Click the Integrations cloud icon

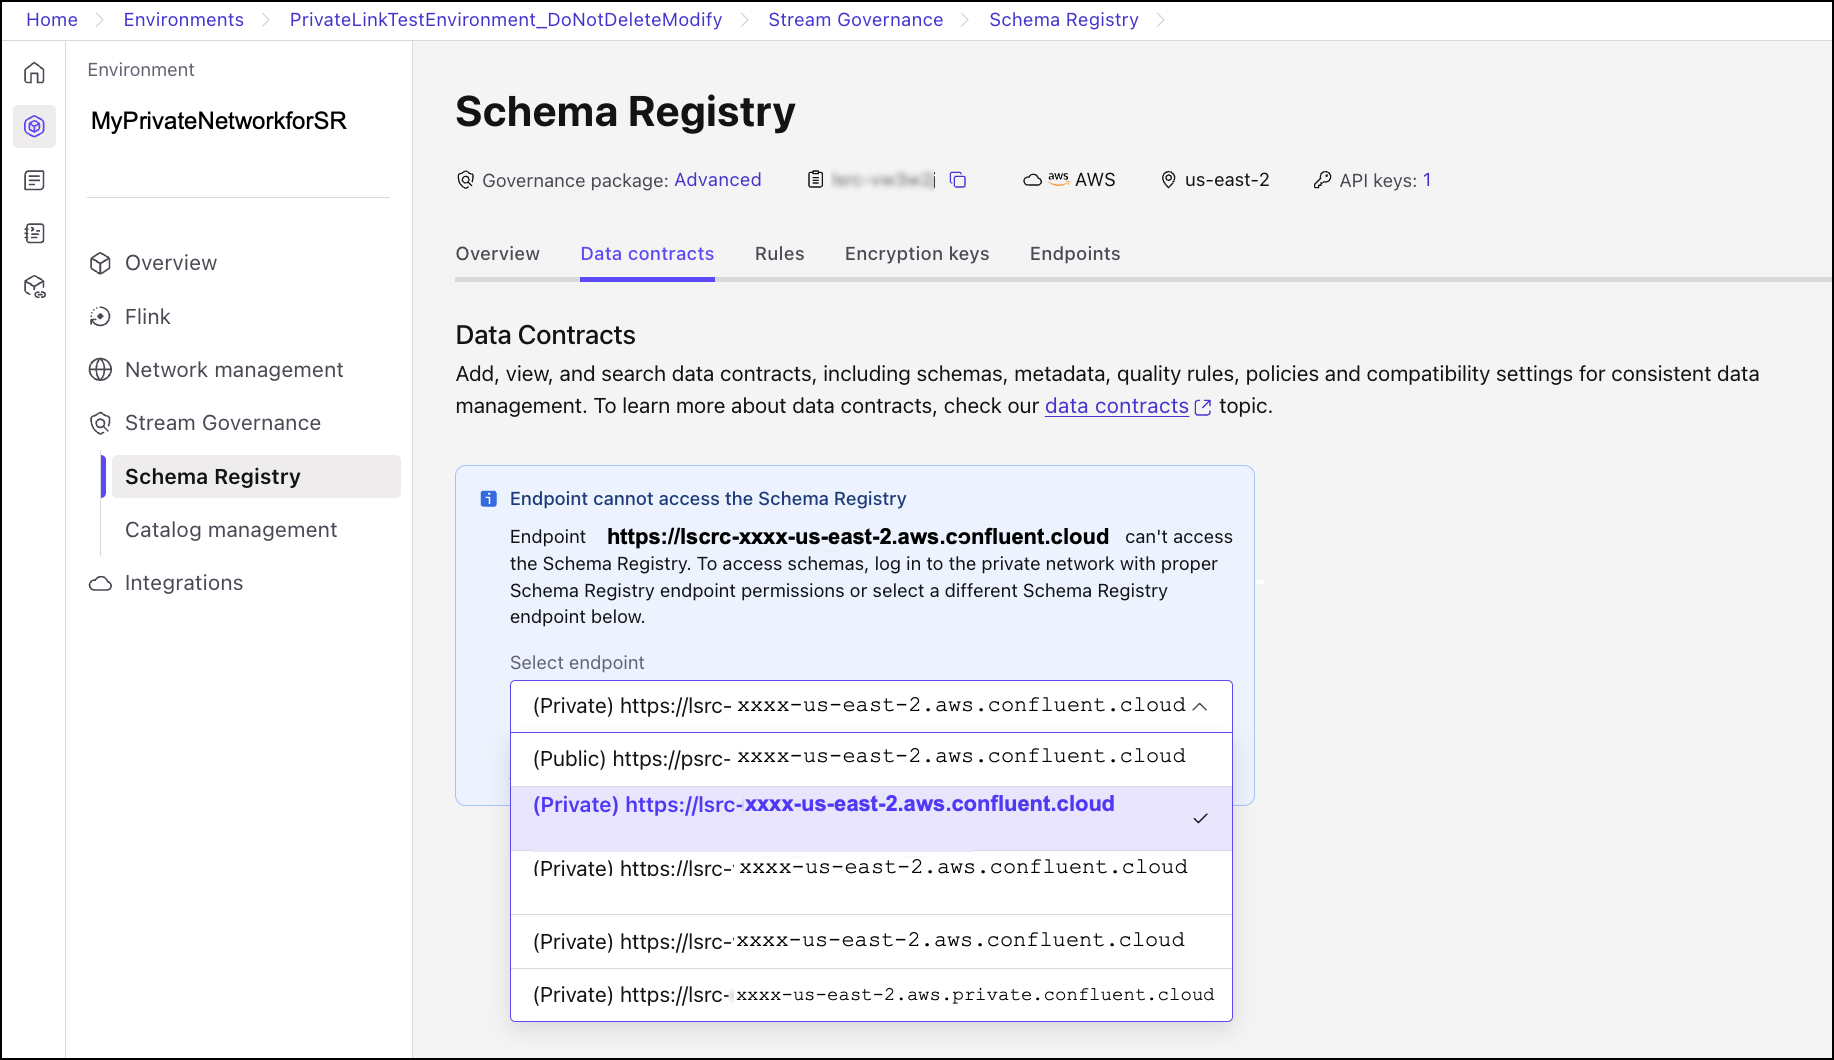point(100,583)
